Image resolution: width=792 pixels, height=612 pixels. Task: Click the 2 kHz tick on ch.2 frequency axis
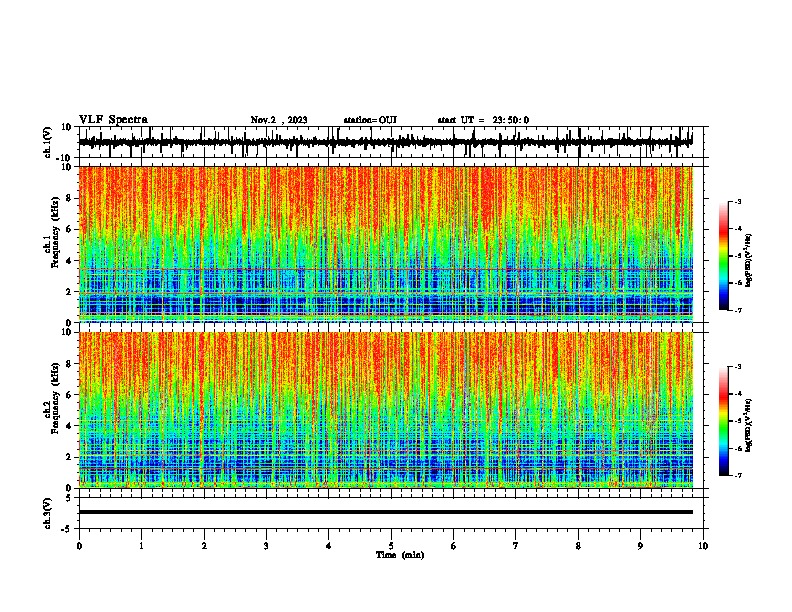(69, 457)
